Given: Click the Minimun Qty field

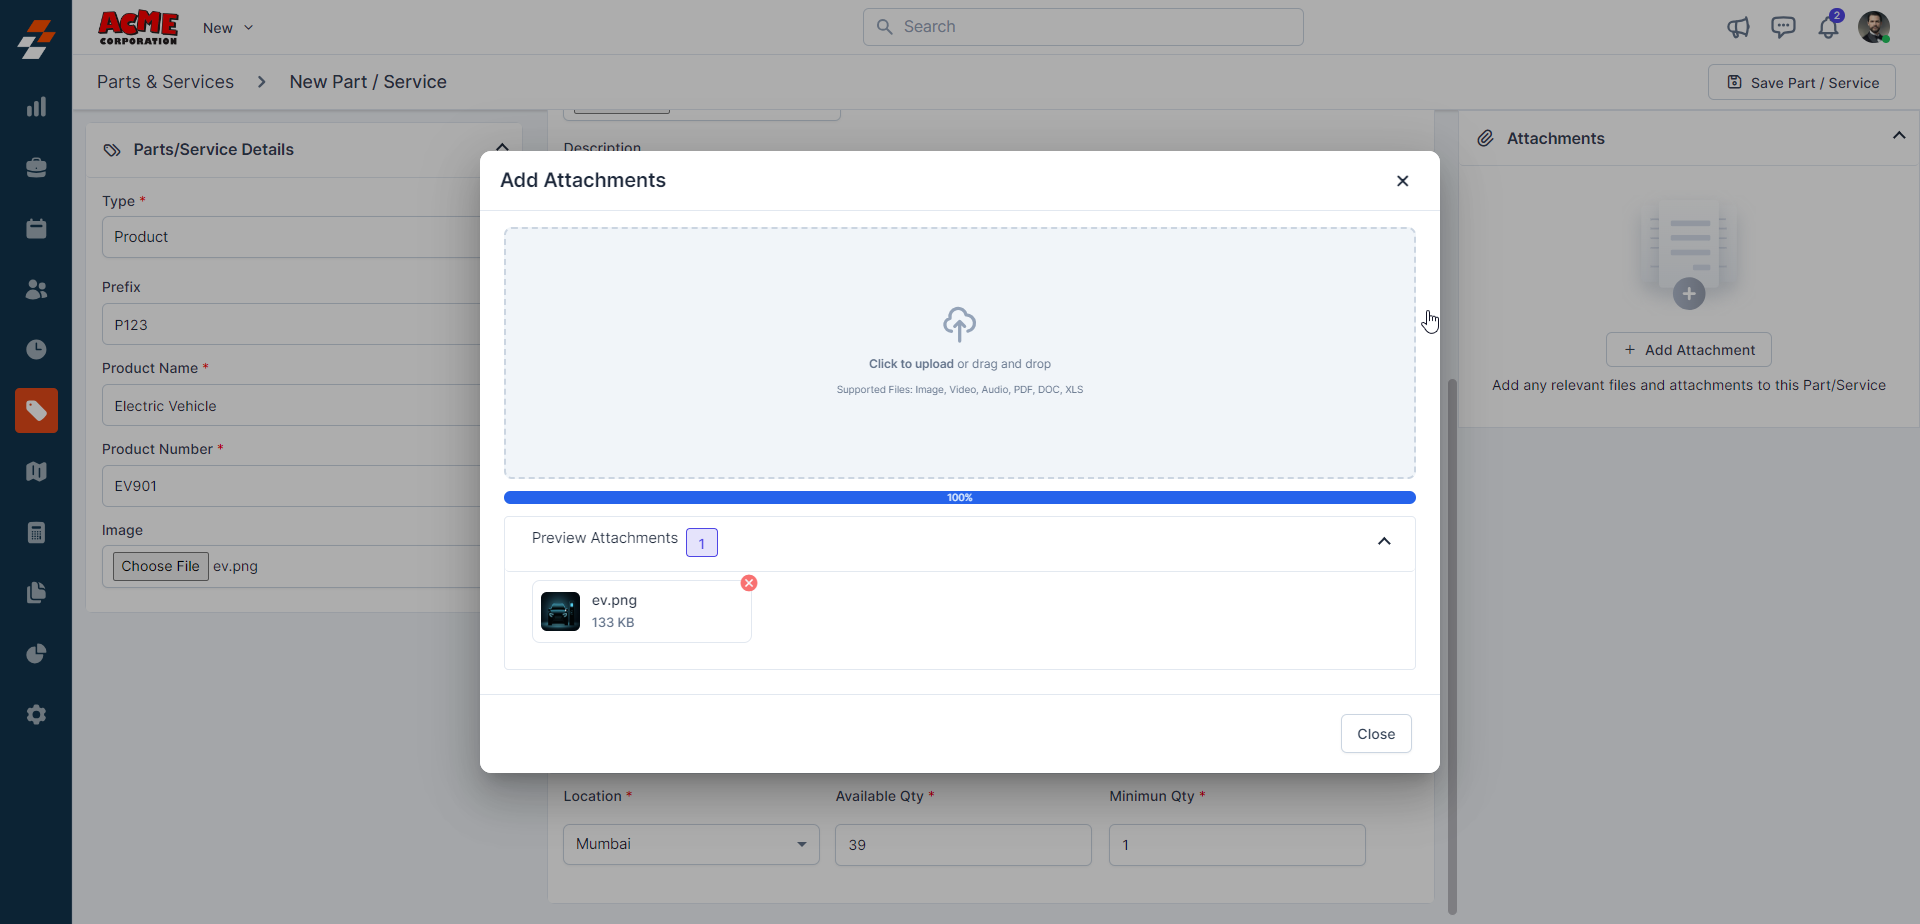Looking at the screenshot, I should 1237,845.
